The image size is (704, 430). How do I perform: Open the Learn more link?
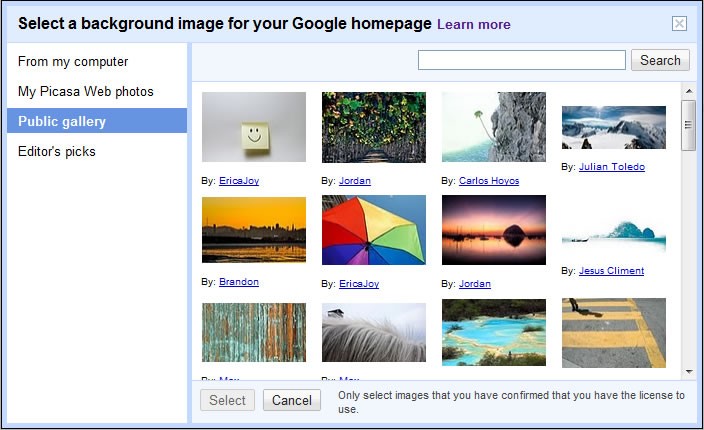point(474,24)
